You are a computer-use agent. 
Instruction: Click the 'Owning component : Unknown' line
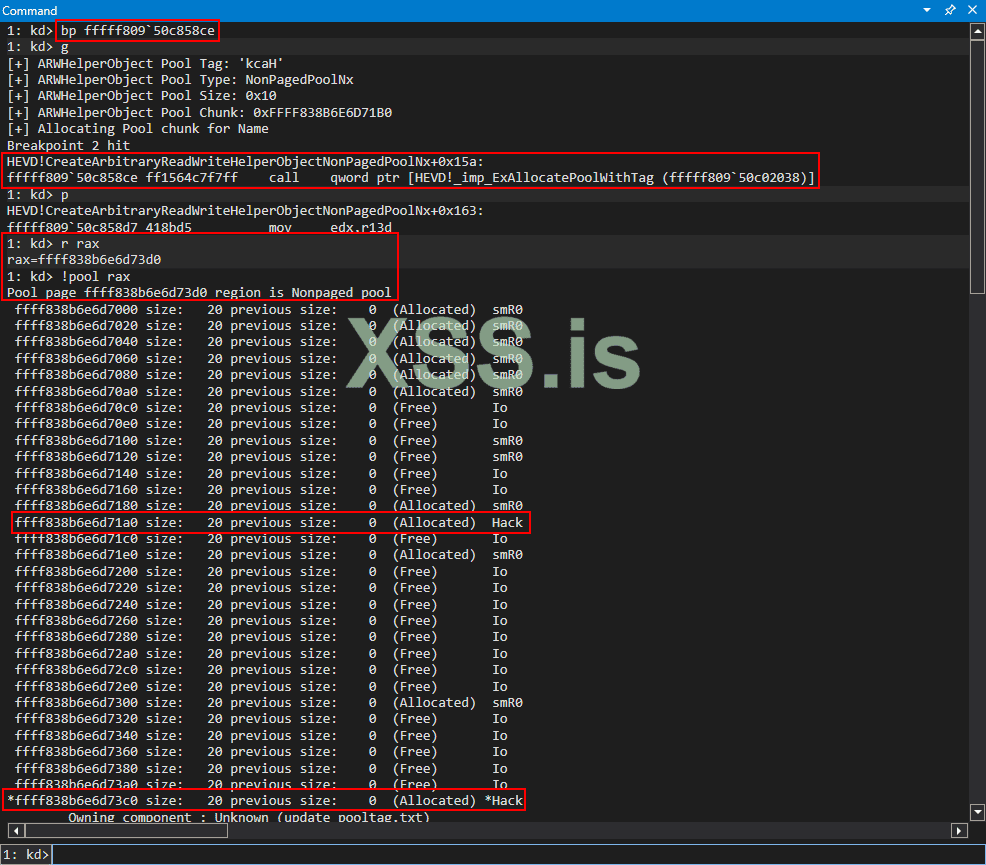coord(249,817)
